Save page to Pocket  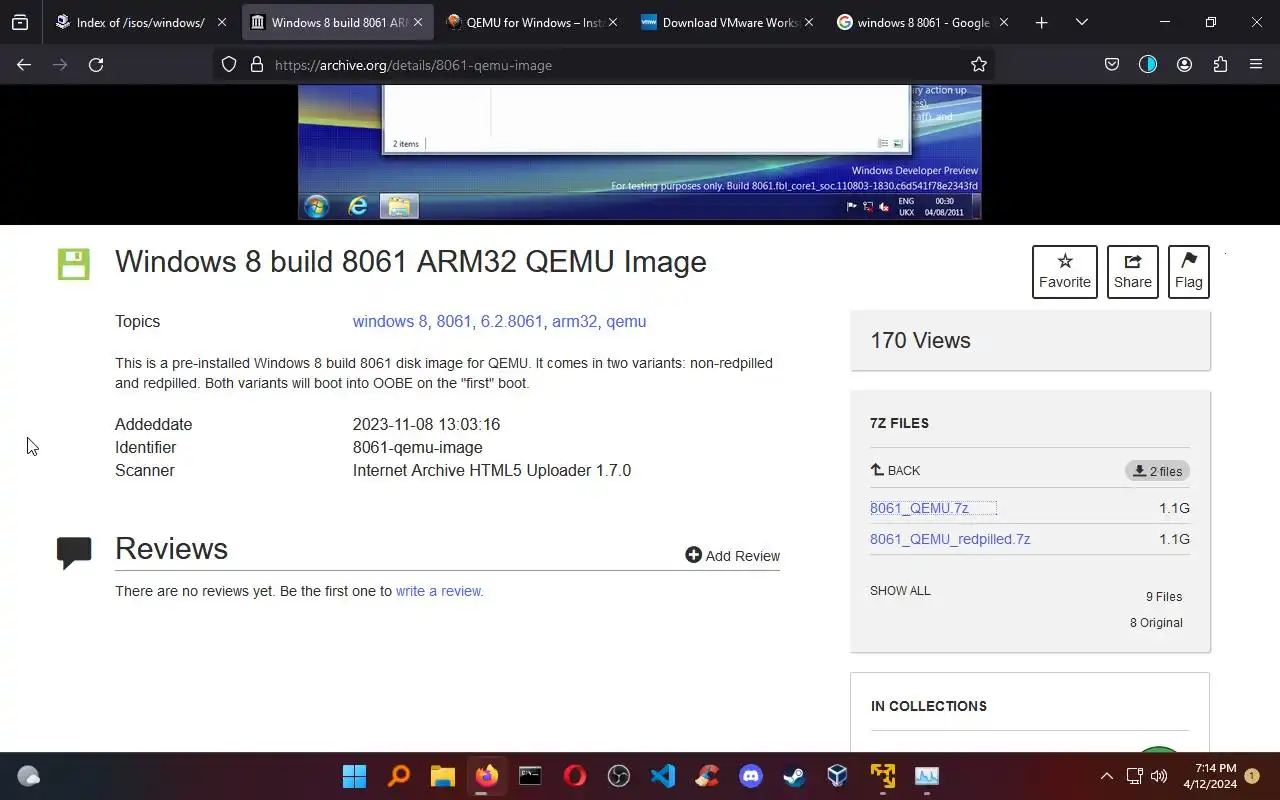pyautogui.click(x=1112, y=65)
